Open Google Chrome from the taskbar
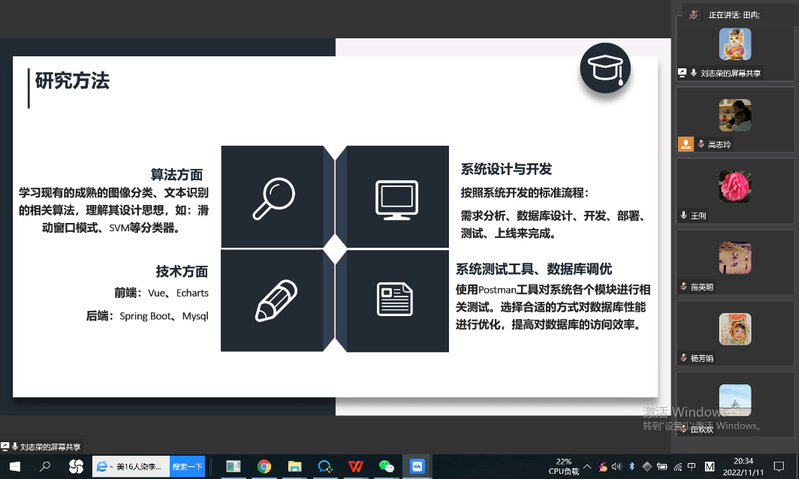This screenshot has height=479, width=799. pyautogui.click(x=264, y=466)
